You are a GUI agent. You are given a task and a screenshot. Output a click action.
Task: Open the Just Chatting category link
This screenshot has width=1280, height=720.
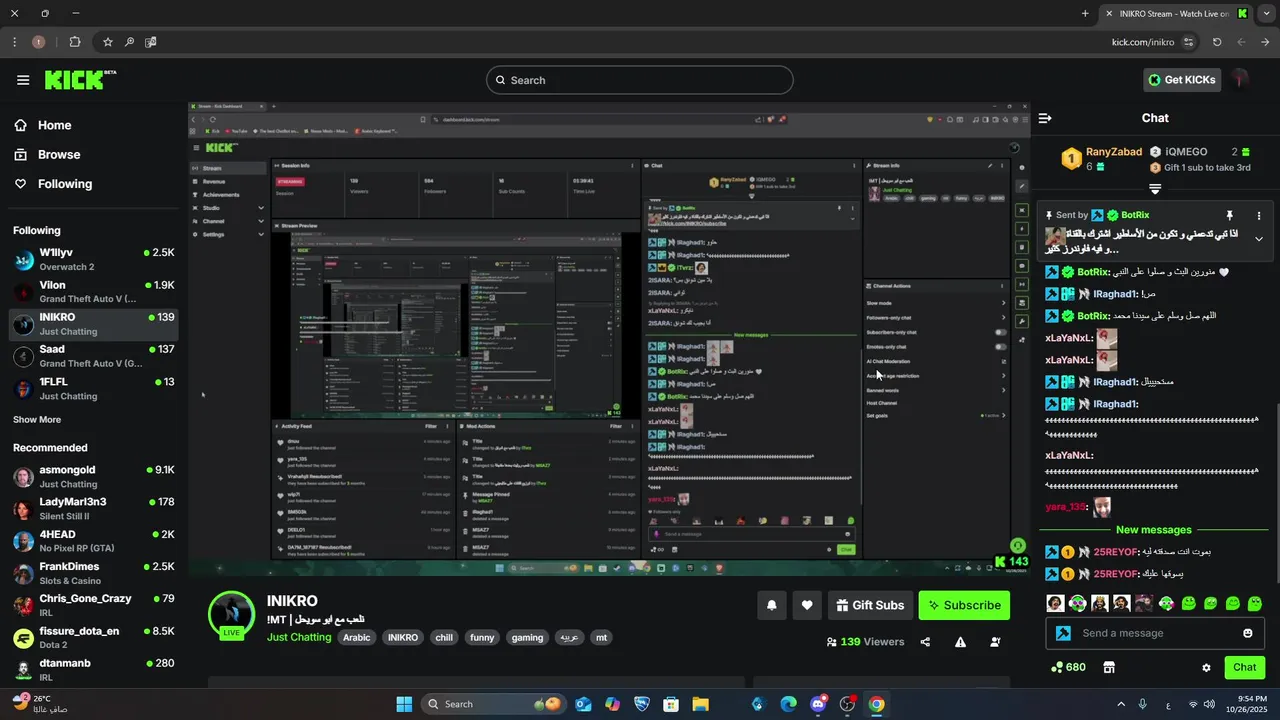[299, 637]
